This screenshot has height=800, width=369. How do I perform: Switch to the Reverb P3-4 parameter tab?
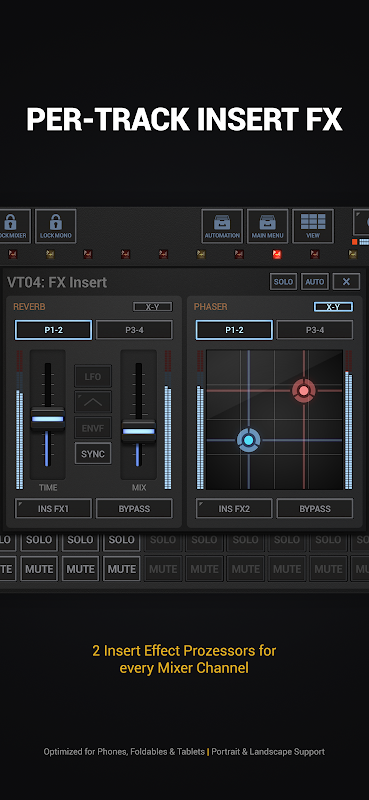134,330
